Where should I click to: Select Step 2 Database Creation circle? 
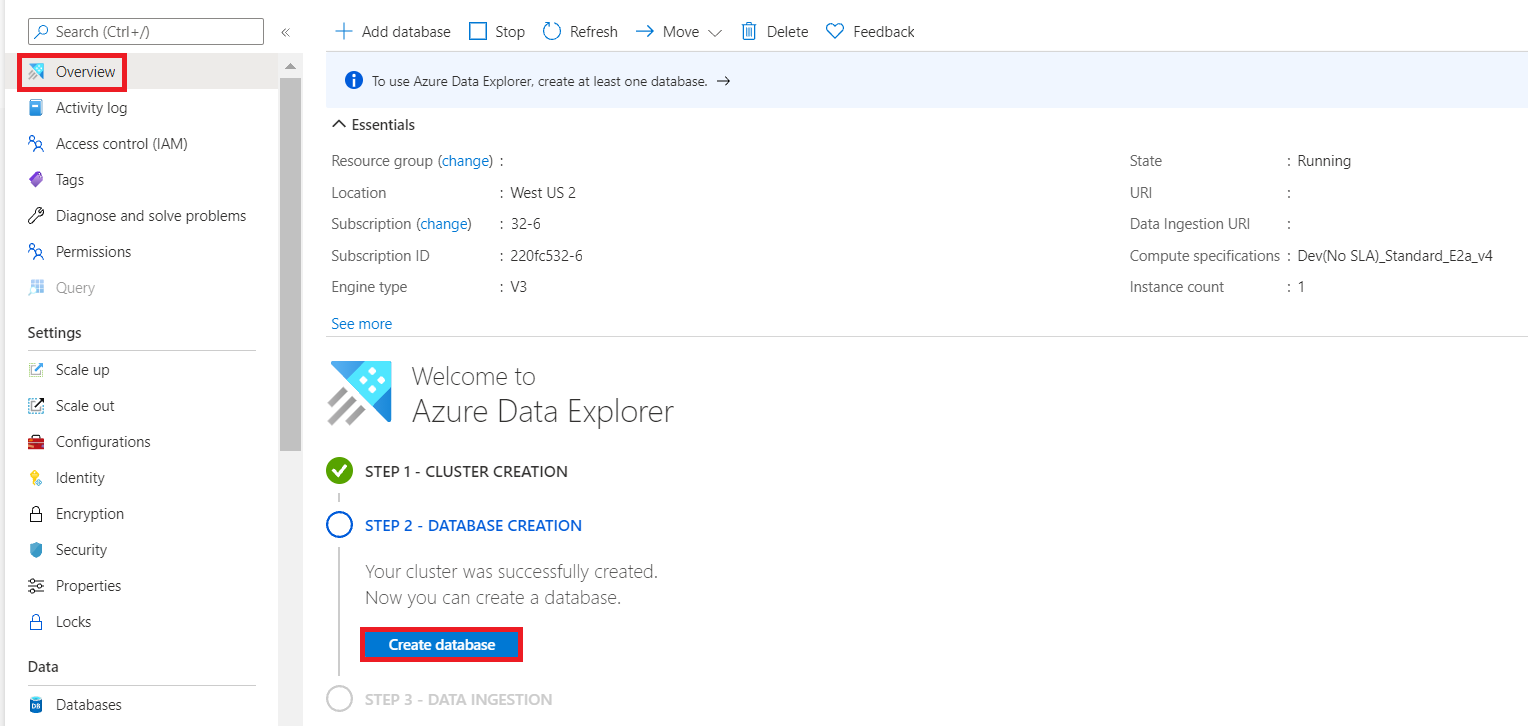(340, 525)
